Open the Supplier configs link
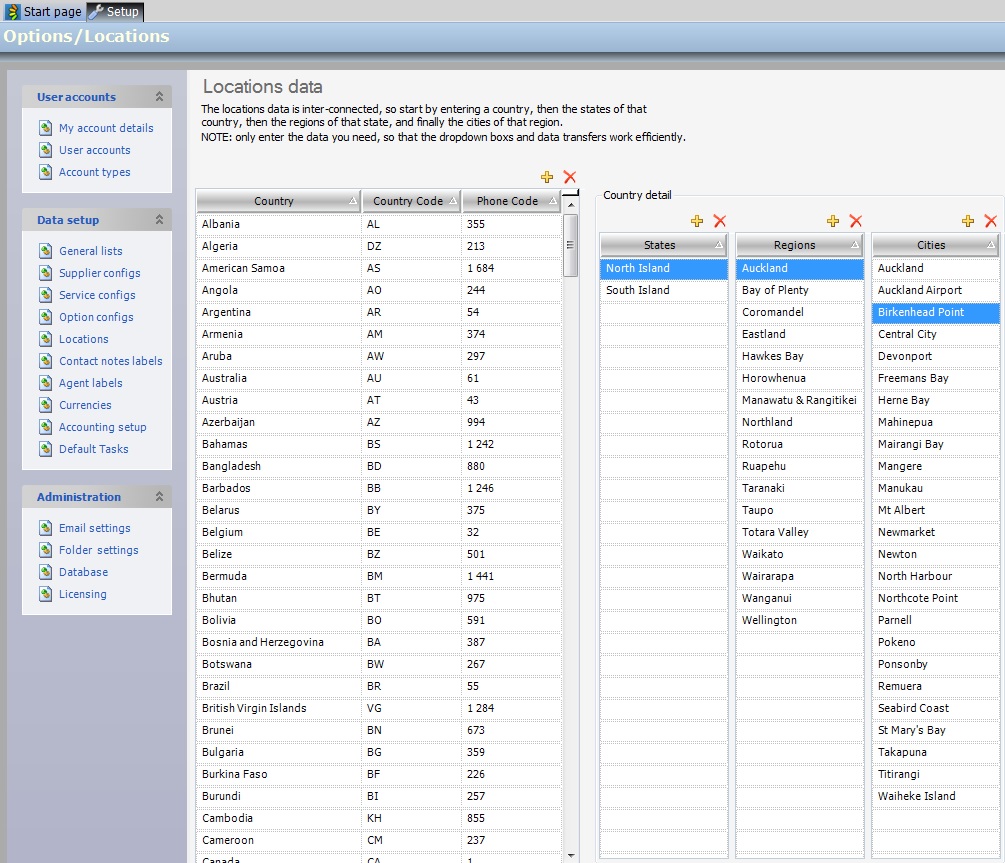 (99, 273)
